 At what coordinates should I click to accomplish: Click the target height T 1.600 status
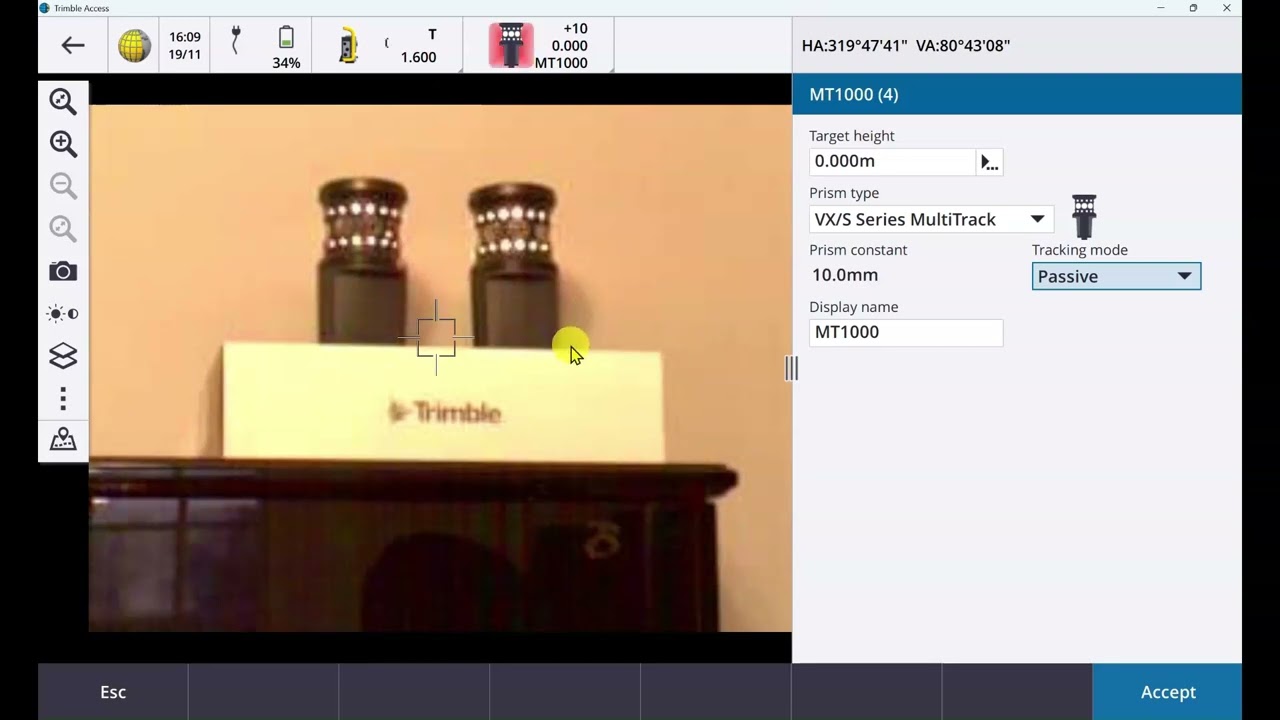pos(418,46)
